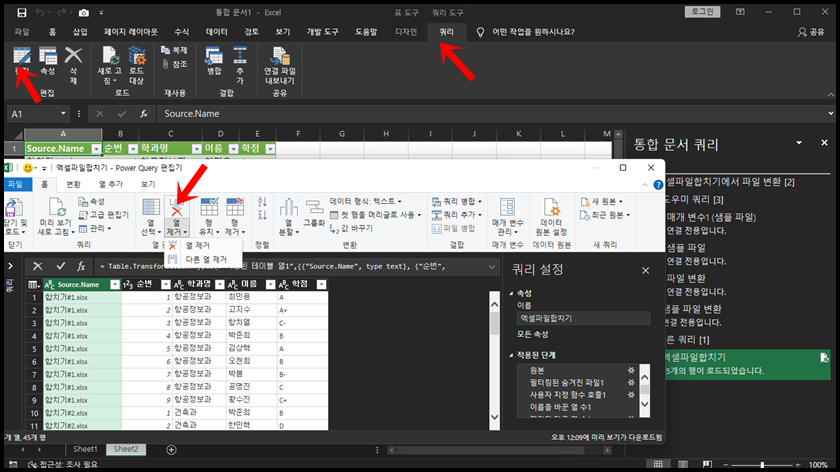840x472 pixels.
Task: Select 열 제거 from the dropdown menu
Action: click(198, 245)
